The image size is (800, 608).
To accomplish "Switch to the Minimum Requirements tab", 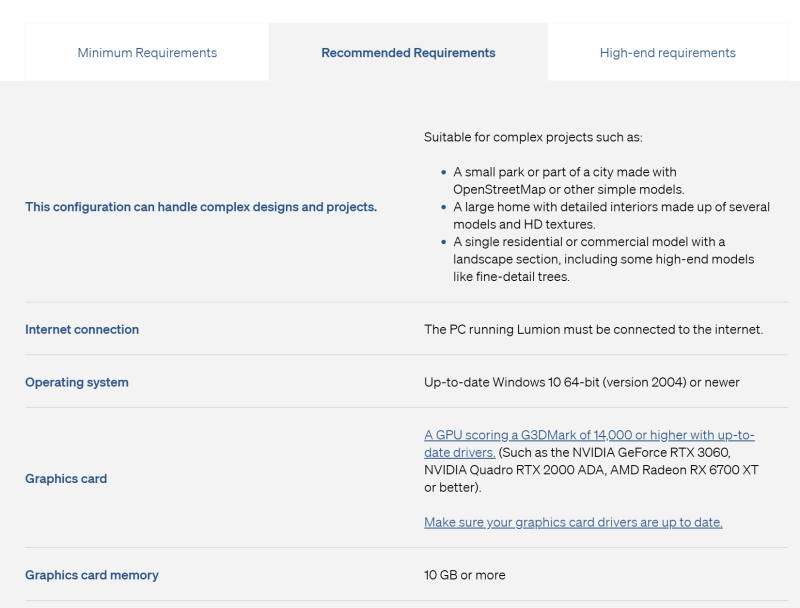I will click(x=147, y=53).
